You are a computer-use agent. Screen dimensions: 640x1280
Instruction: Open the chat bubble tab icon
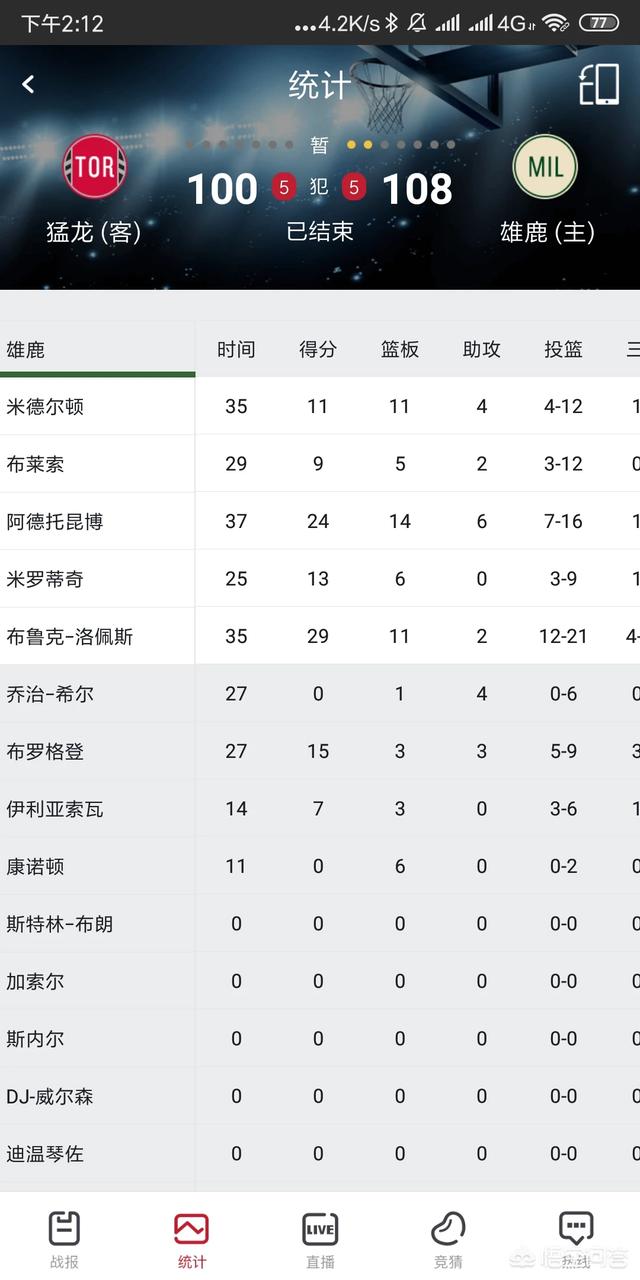click(576, 1228)
